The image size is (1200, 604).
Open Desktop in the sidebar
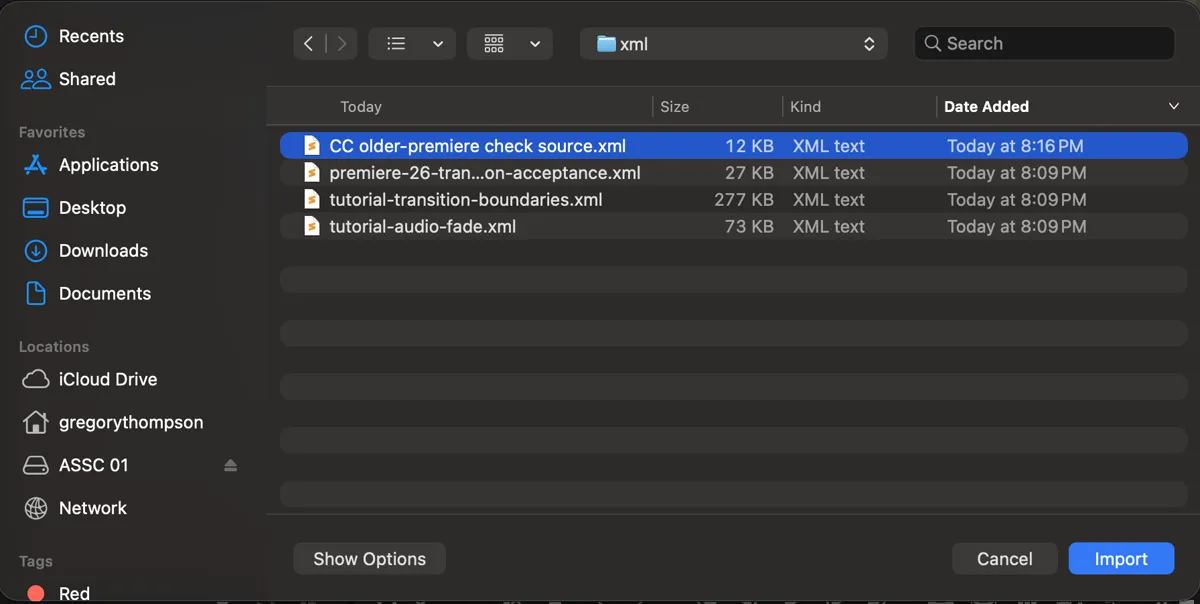(92, 208)
